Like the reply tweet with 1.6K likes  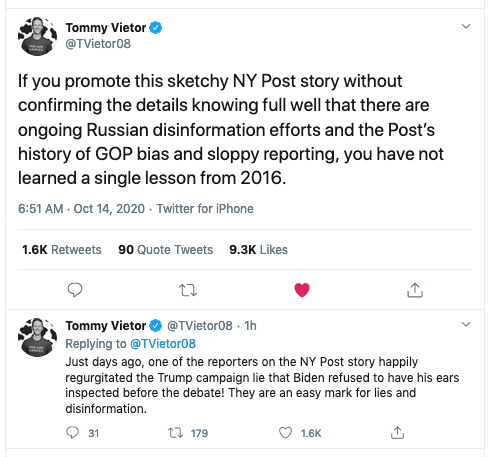coord(285,433)
